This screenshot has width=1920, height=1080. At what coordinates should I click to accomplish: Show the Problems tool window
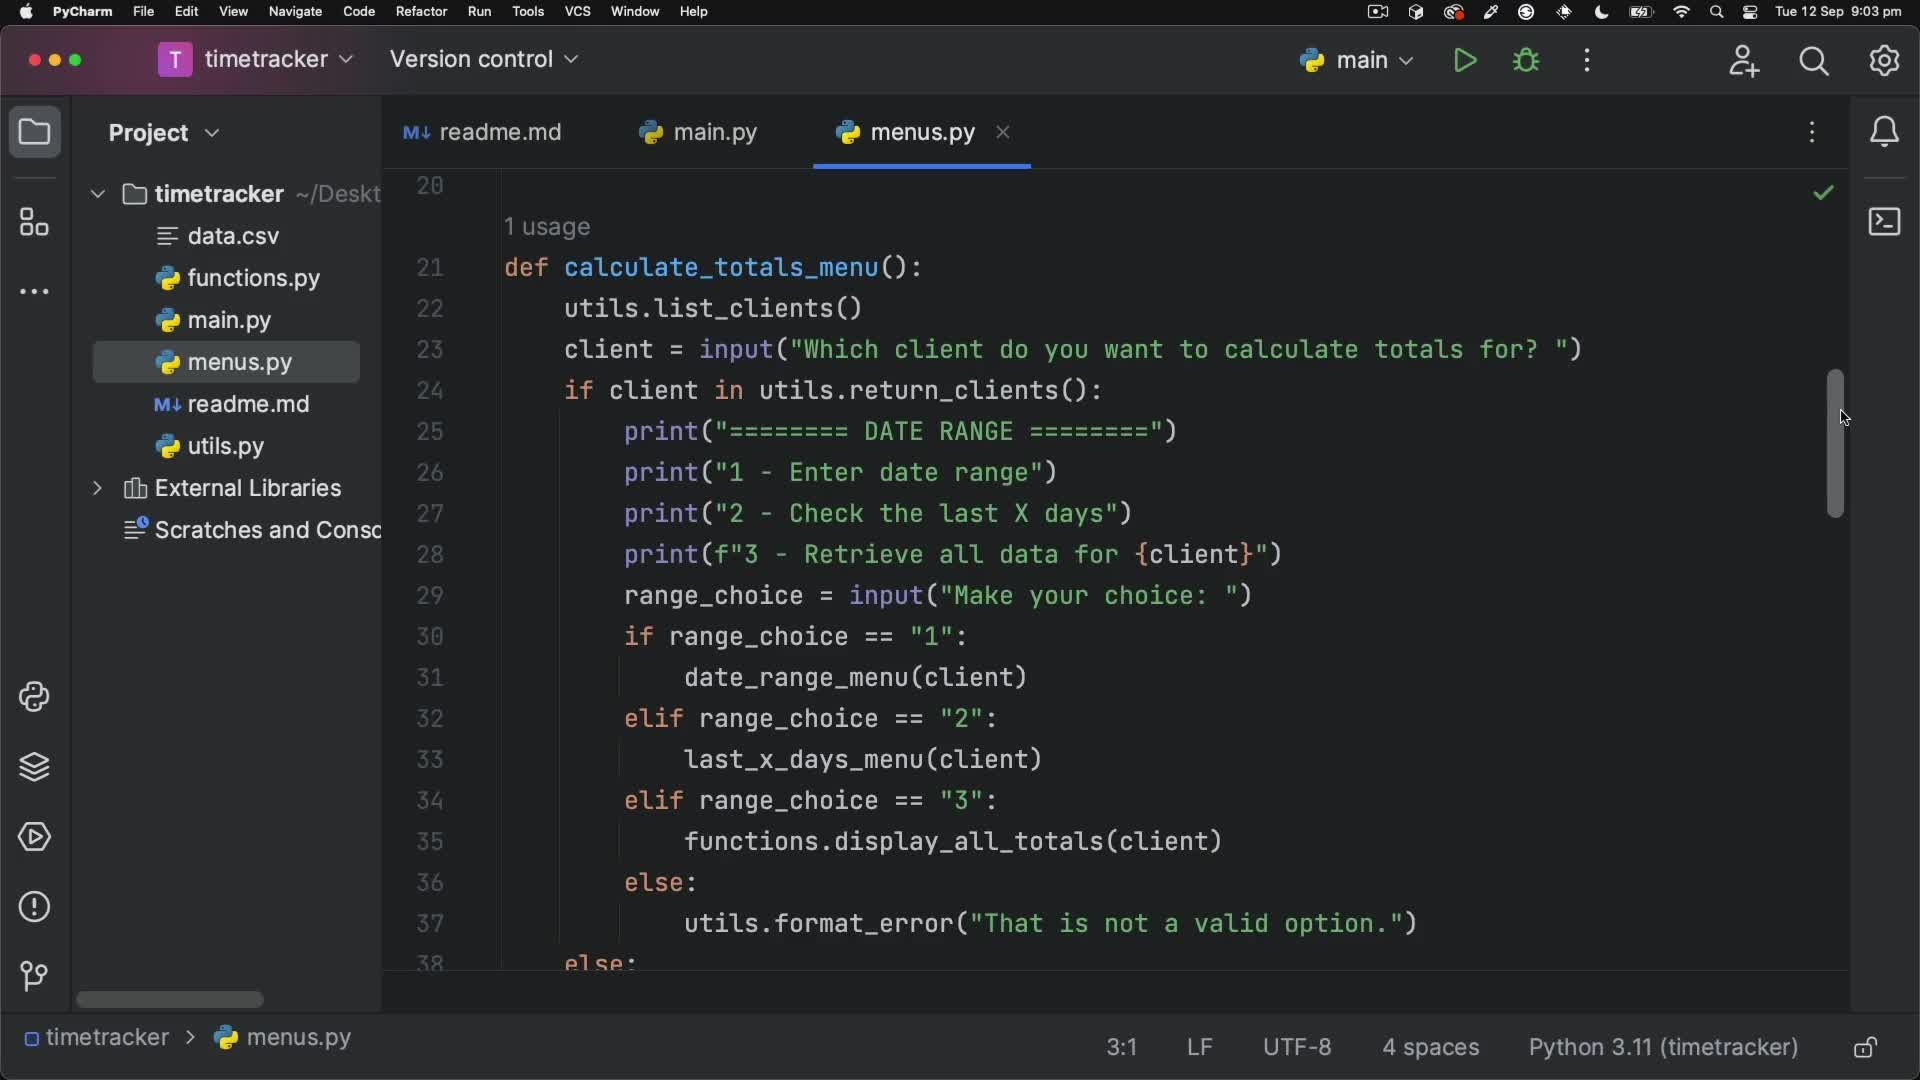34,907
